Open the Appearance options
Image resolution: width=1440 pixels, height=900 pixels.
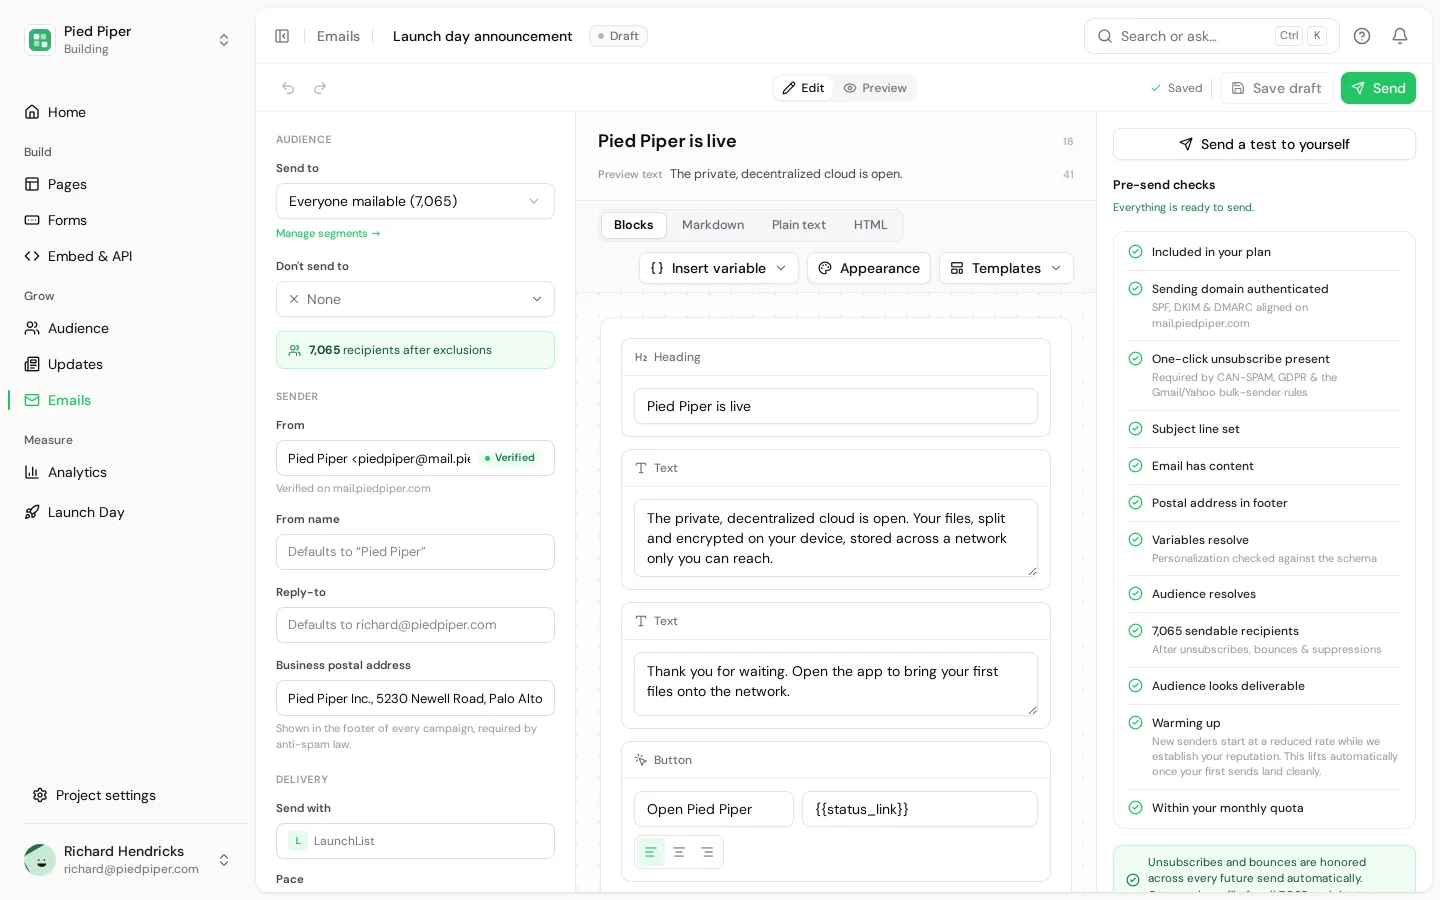(869, 268)
